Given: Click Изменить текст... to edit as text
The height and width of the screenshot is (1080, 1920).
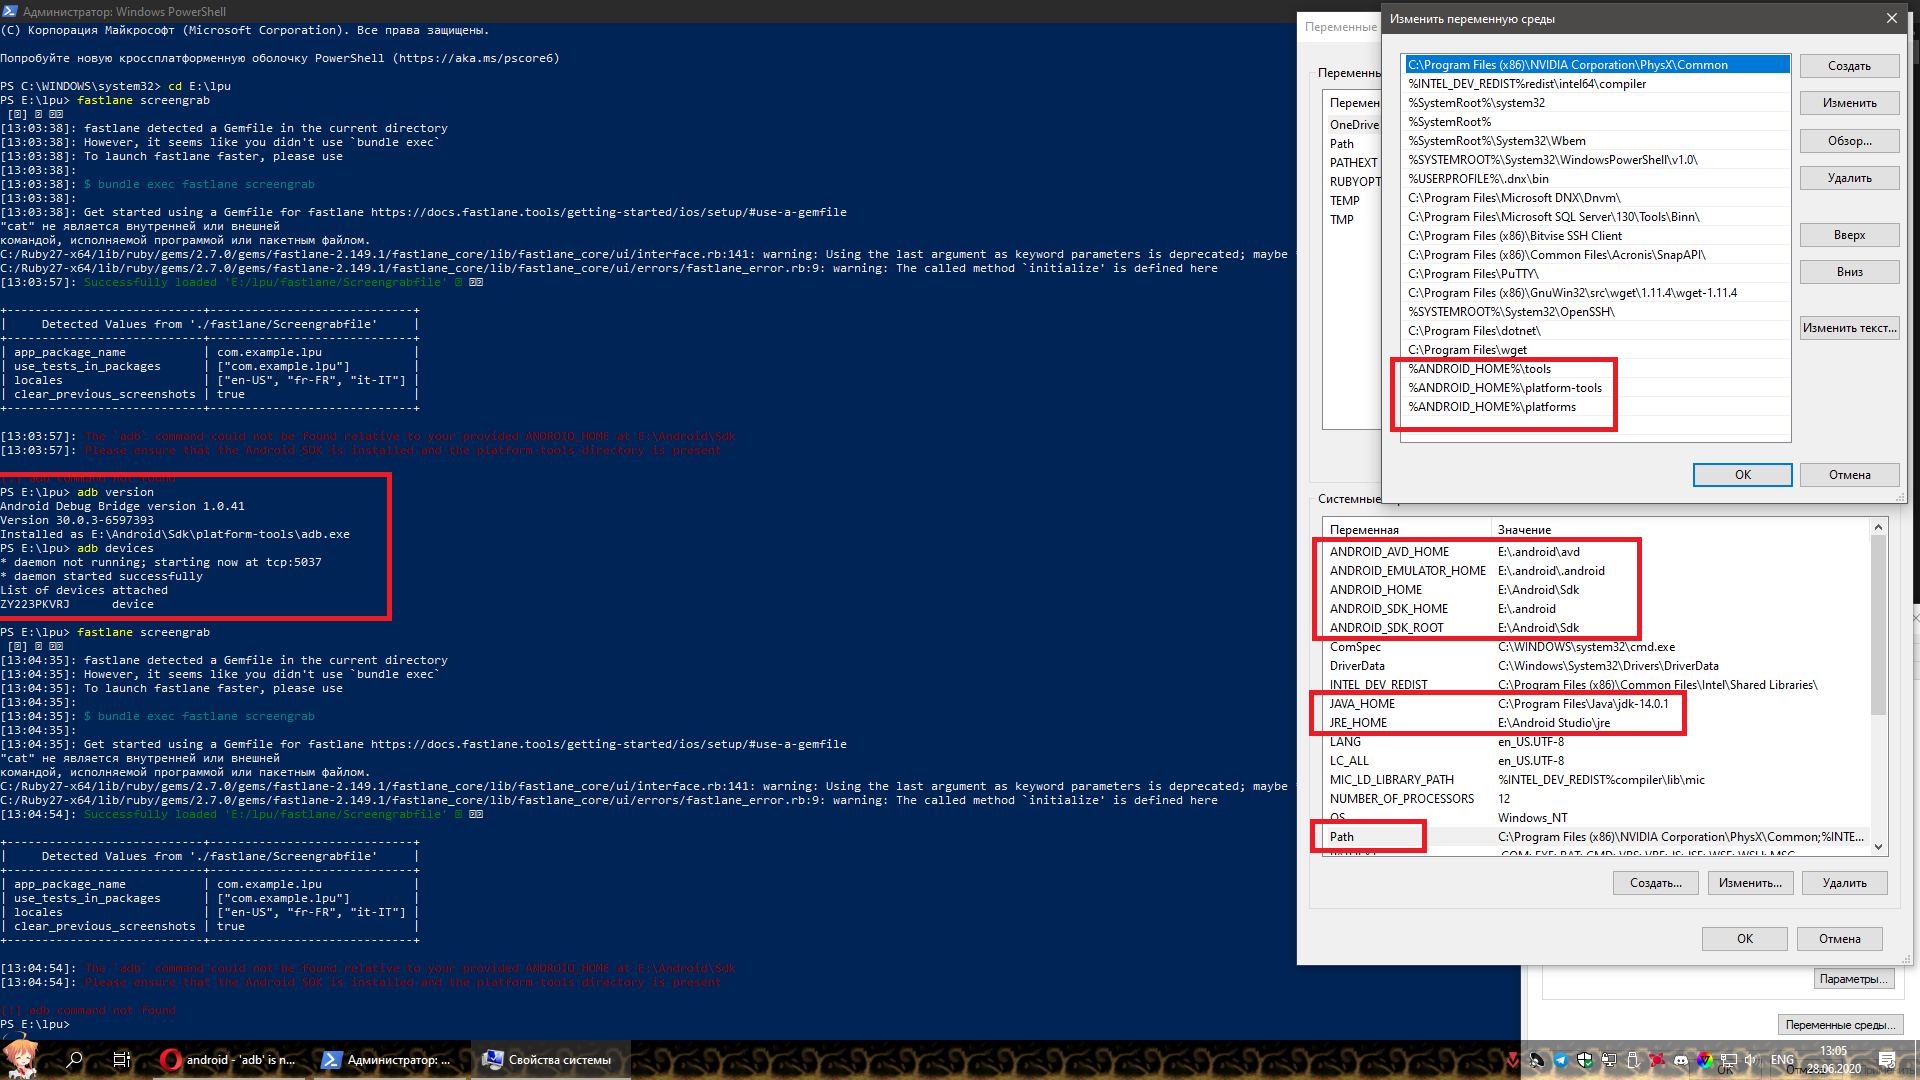Looking at the screenshot, I should pyautogui.click(x=1849, y=328).
